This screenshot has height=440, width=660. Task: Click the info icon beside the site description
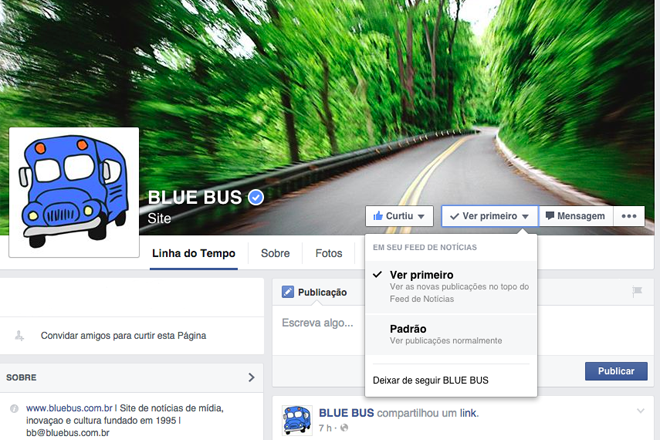(14, 408)
